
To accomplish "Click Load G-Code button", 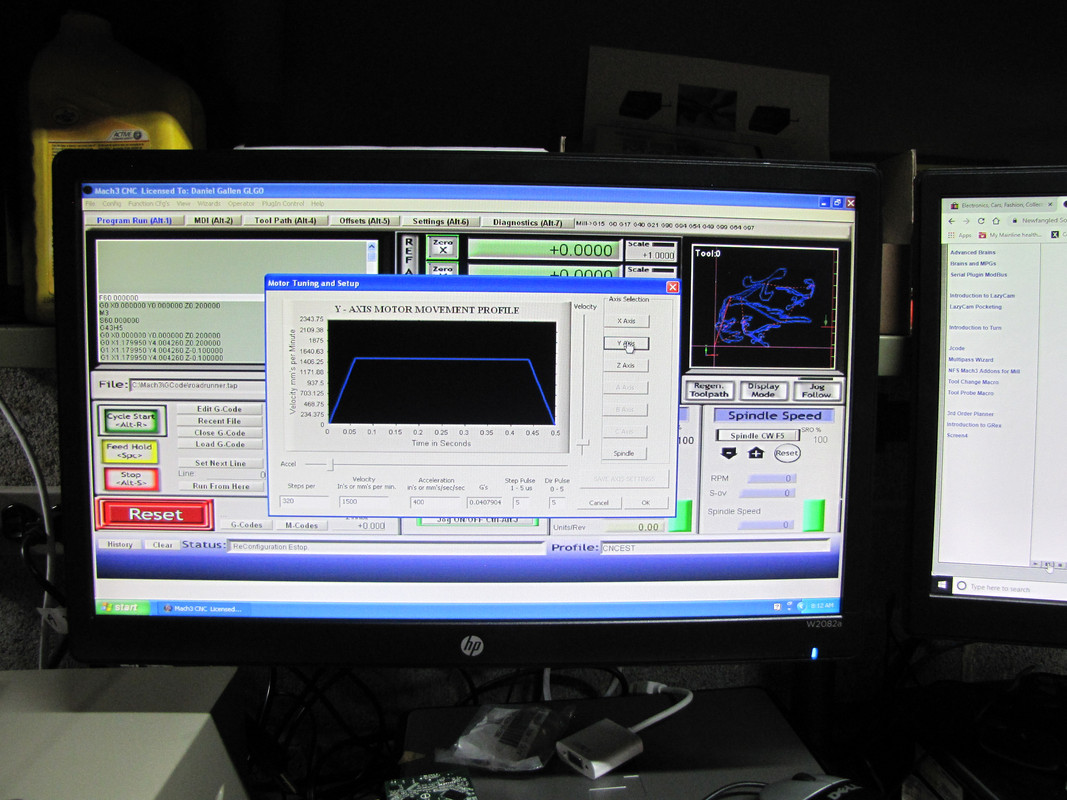I will (x=219, y=444).
